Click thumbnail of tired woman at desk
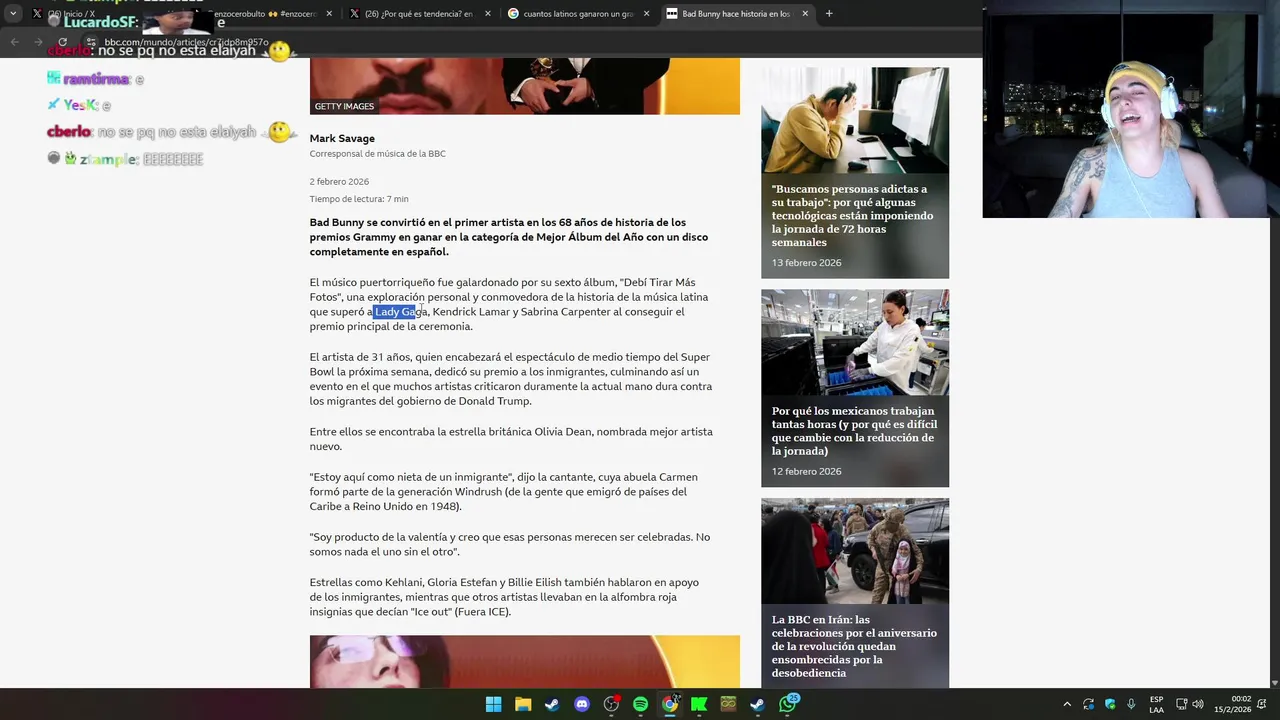 point(855,121)
